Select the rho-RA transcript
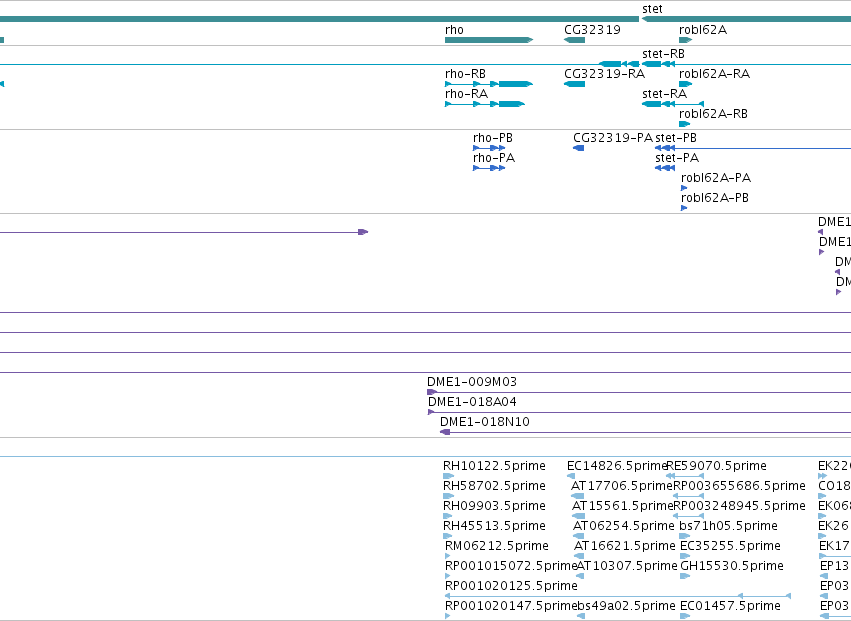Viewport: 851px width, 621px height. [485, 104]
